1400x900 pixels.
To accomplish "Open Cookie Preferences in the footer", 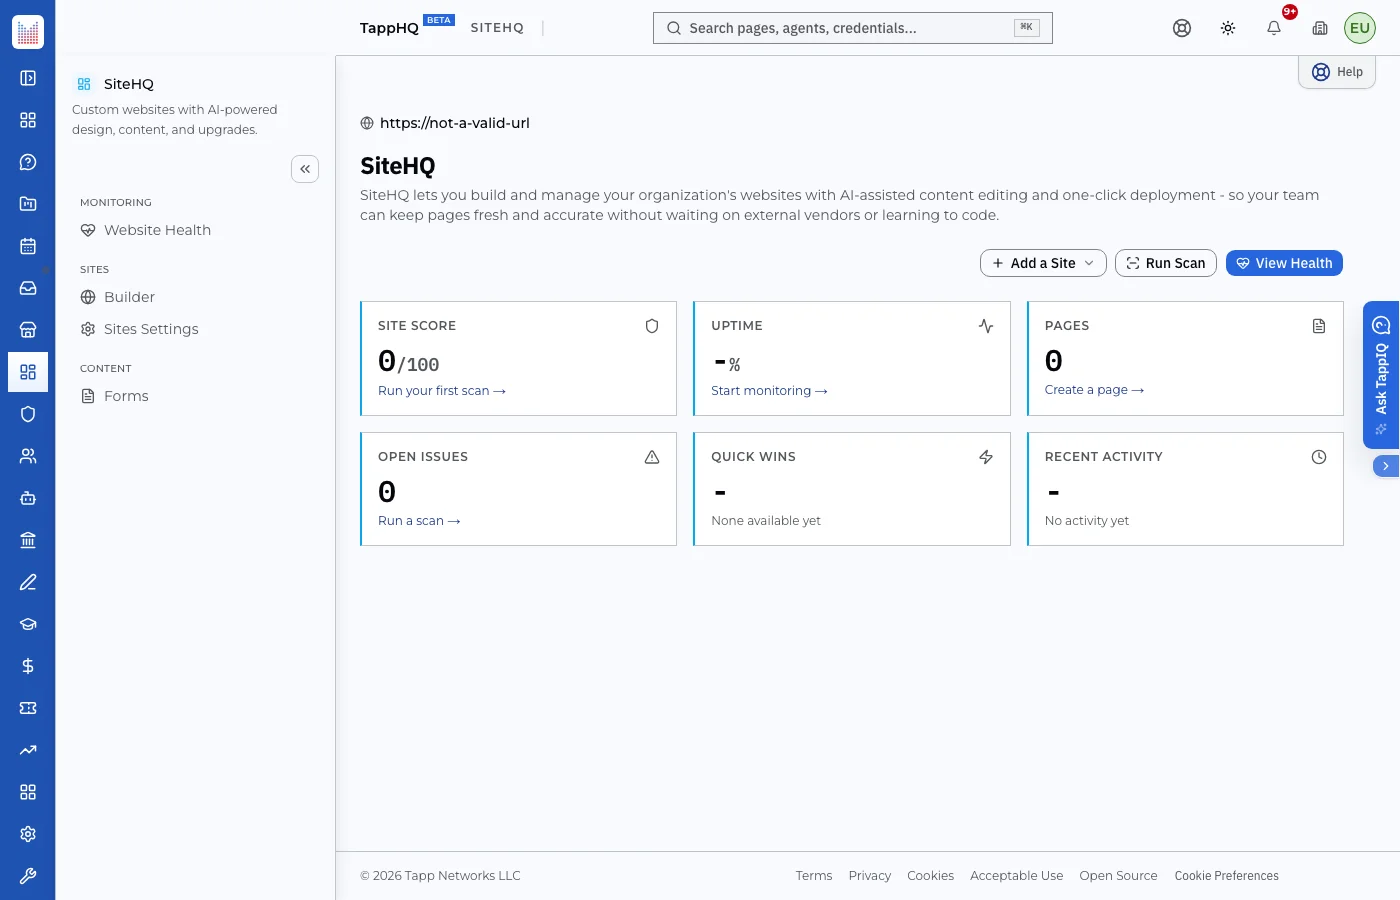I will pyautogui.click(x=1227, y=876).
